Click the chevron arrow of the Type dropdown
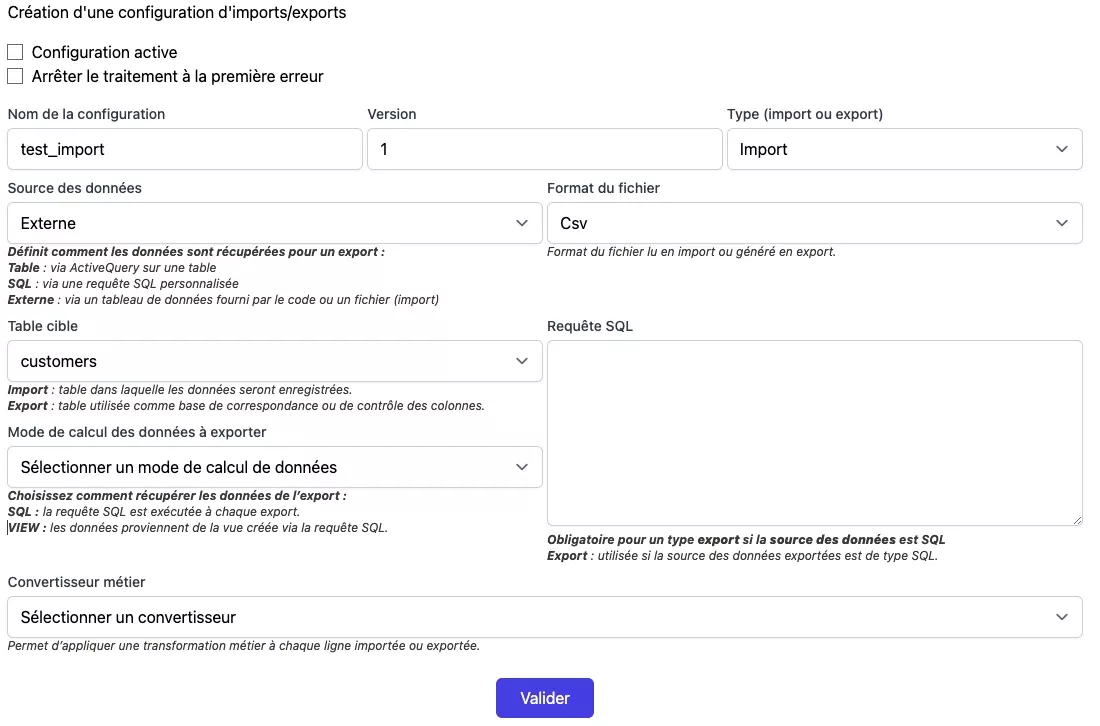Viewport: 1100px width, 726px height. [x=1062, y=149]
